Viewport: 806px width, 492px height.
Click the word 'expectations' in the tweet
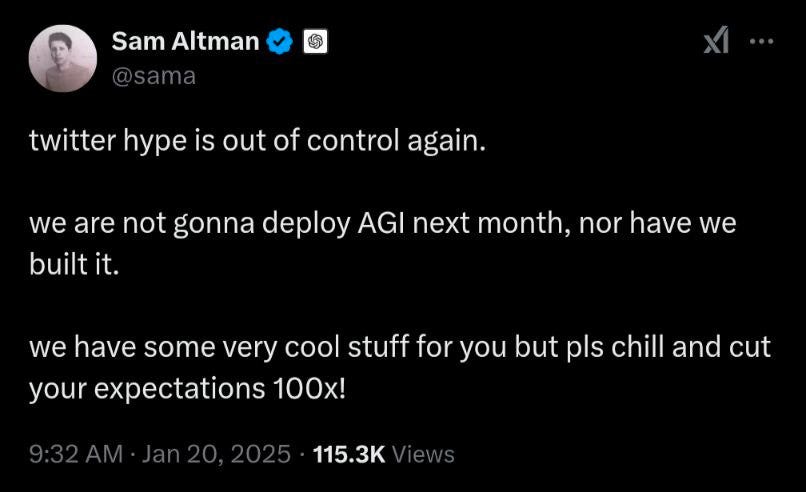tap(179, 390)
